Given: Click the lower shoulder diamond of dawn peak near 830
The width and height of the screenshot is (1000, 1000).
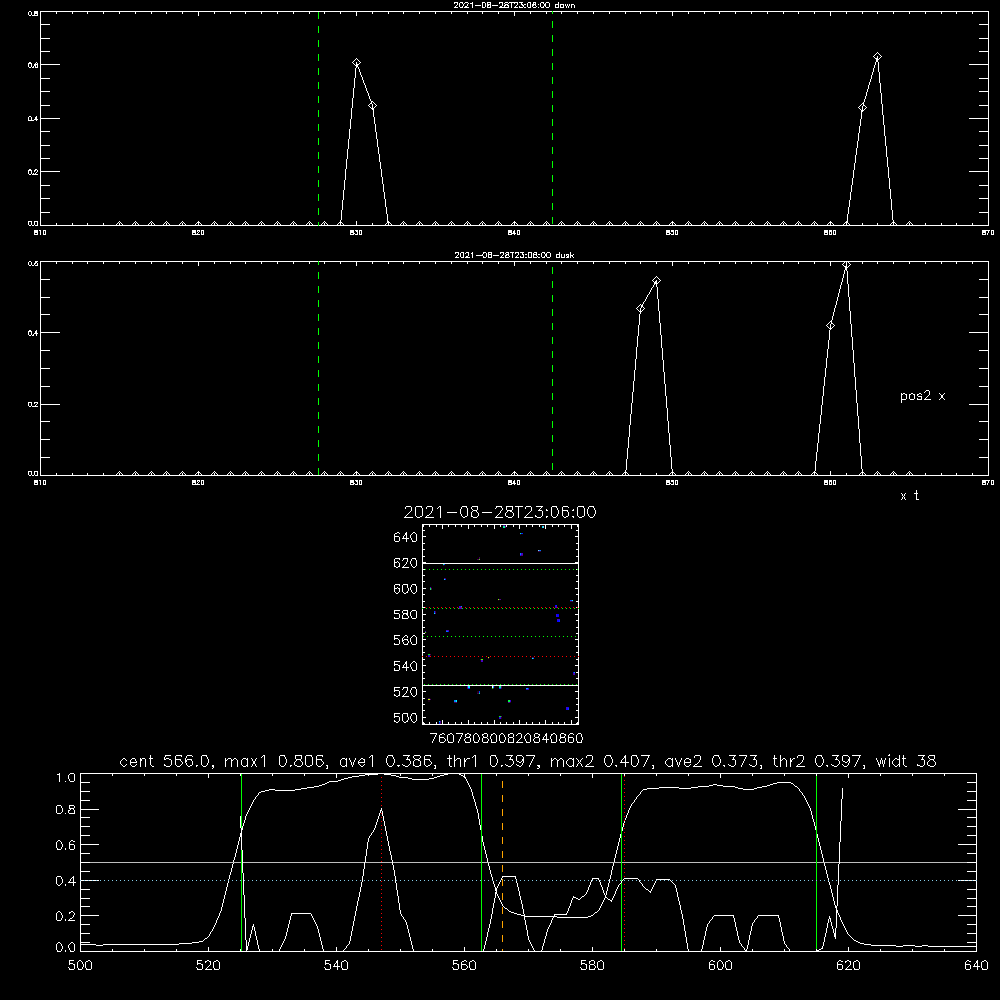Looking at the screenshot, I should coord(372,106).
